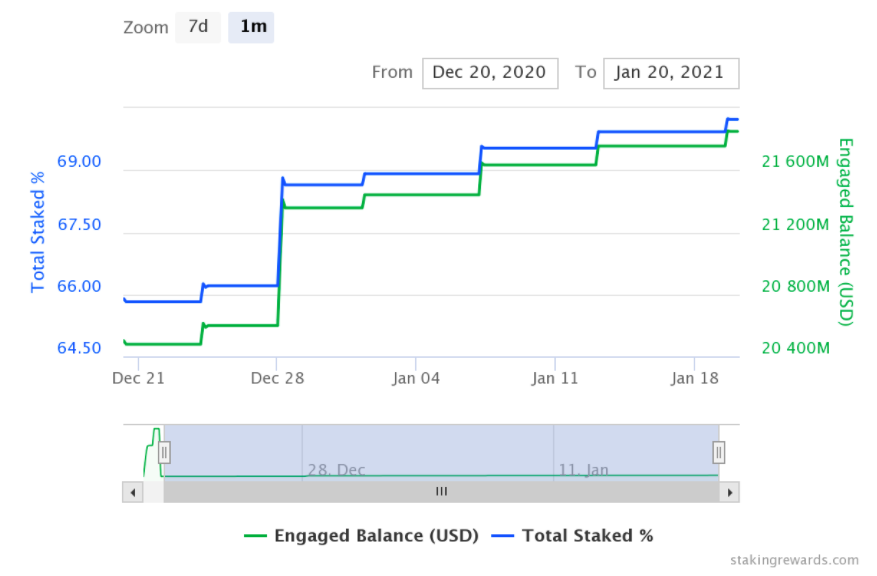Click the 28. Dec navigator label
This screenshot has height=576, width=877.
pyautogui.click(x=336, y=470)
